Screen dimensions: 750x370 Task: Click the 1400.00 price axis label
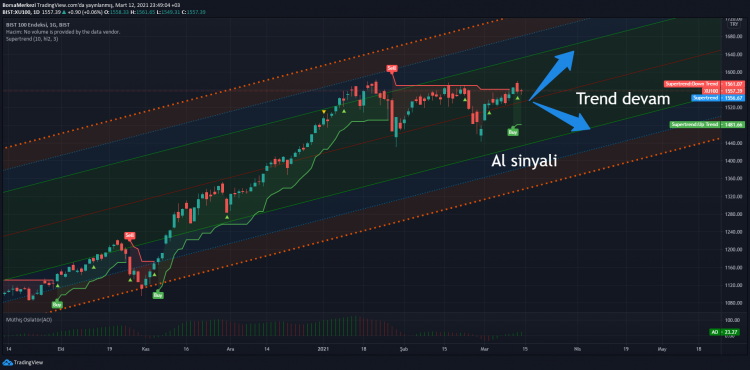[x=733, y=161]
